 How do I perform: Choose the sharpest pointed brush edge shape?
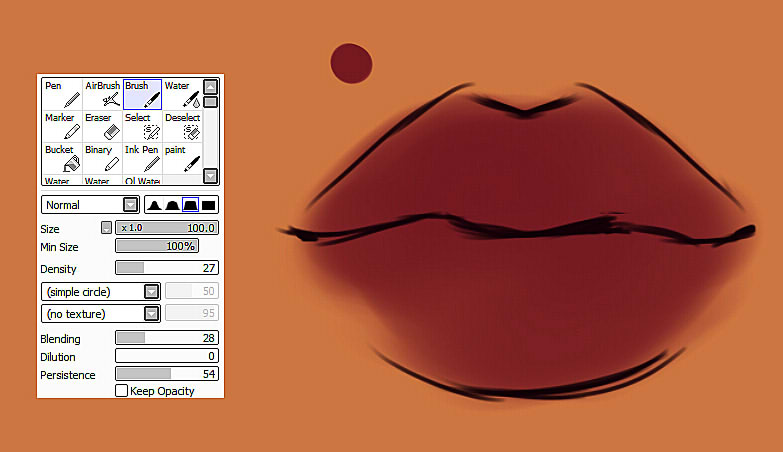pos(155,205)
